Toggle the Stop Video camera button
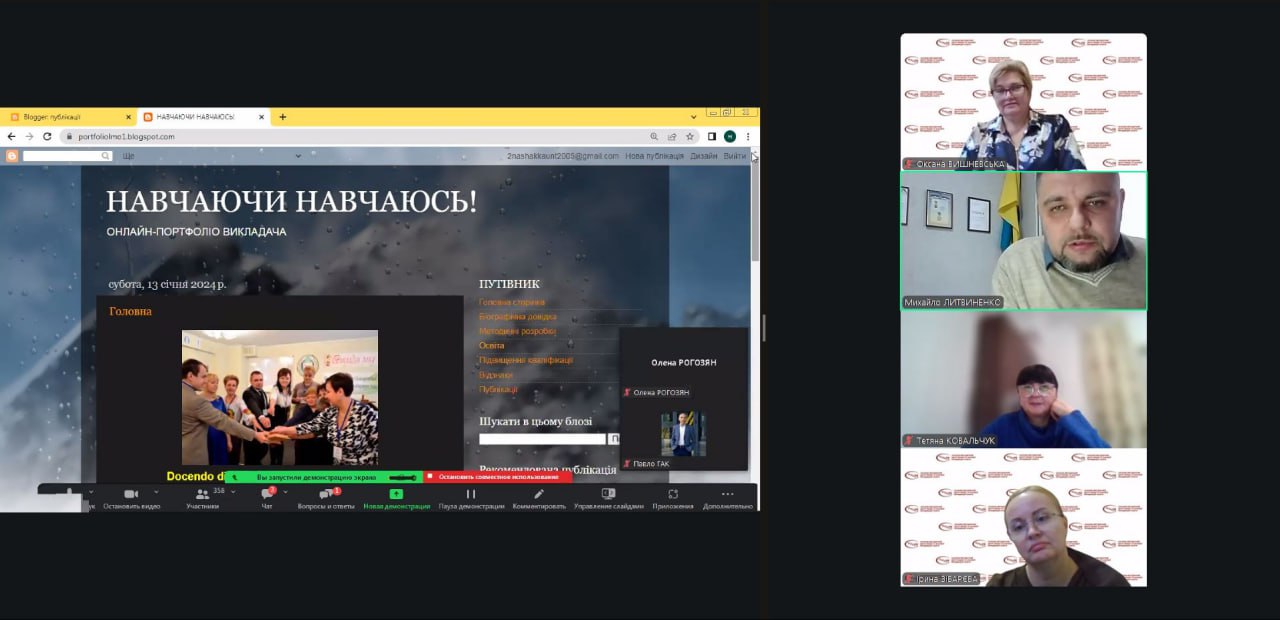 click(x=130, y=494)
